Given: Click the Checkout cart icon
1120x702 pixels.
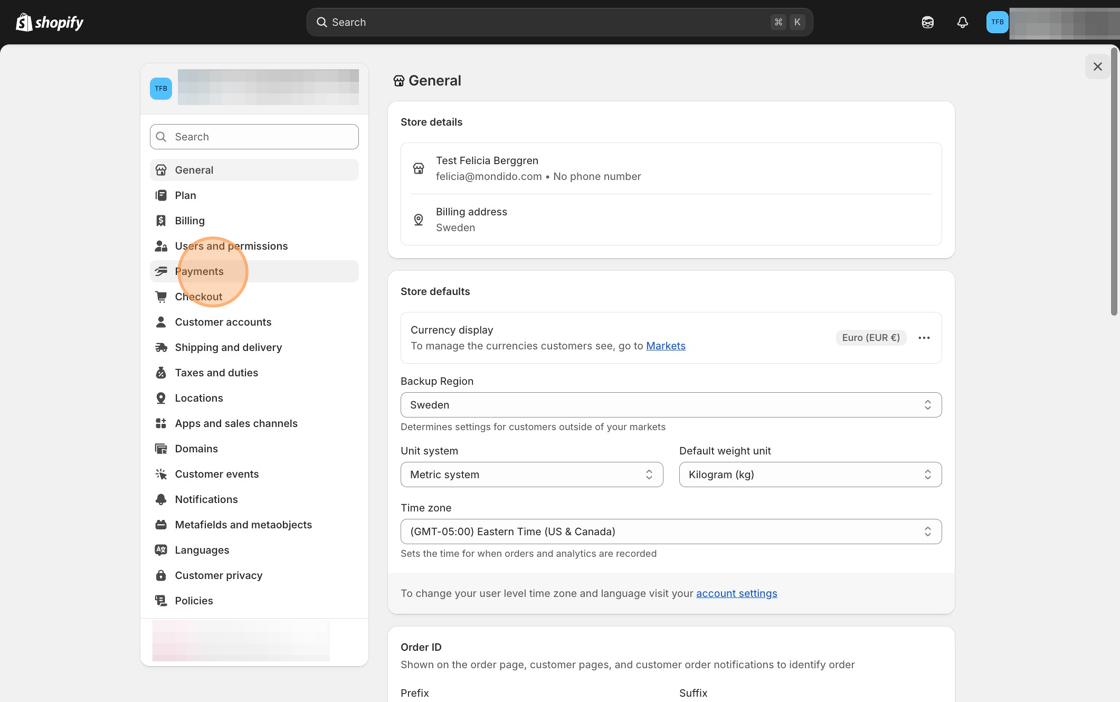Looking at the screenshot, I should tap(161, 296).
